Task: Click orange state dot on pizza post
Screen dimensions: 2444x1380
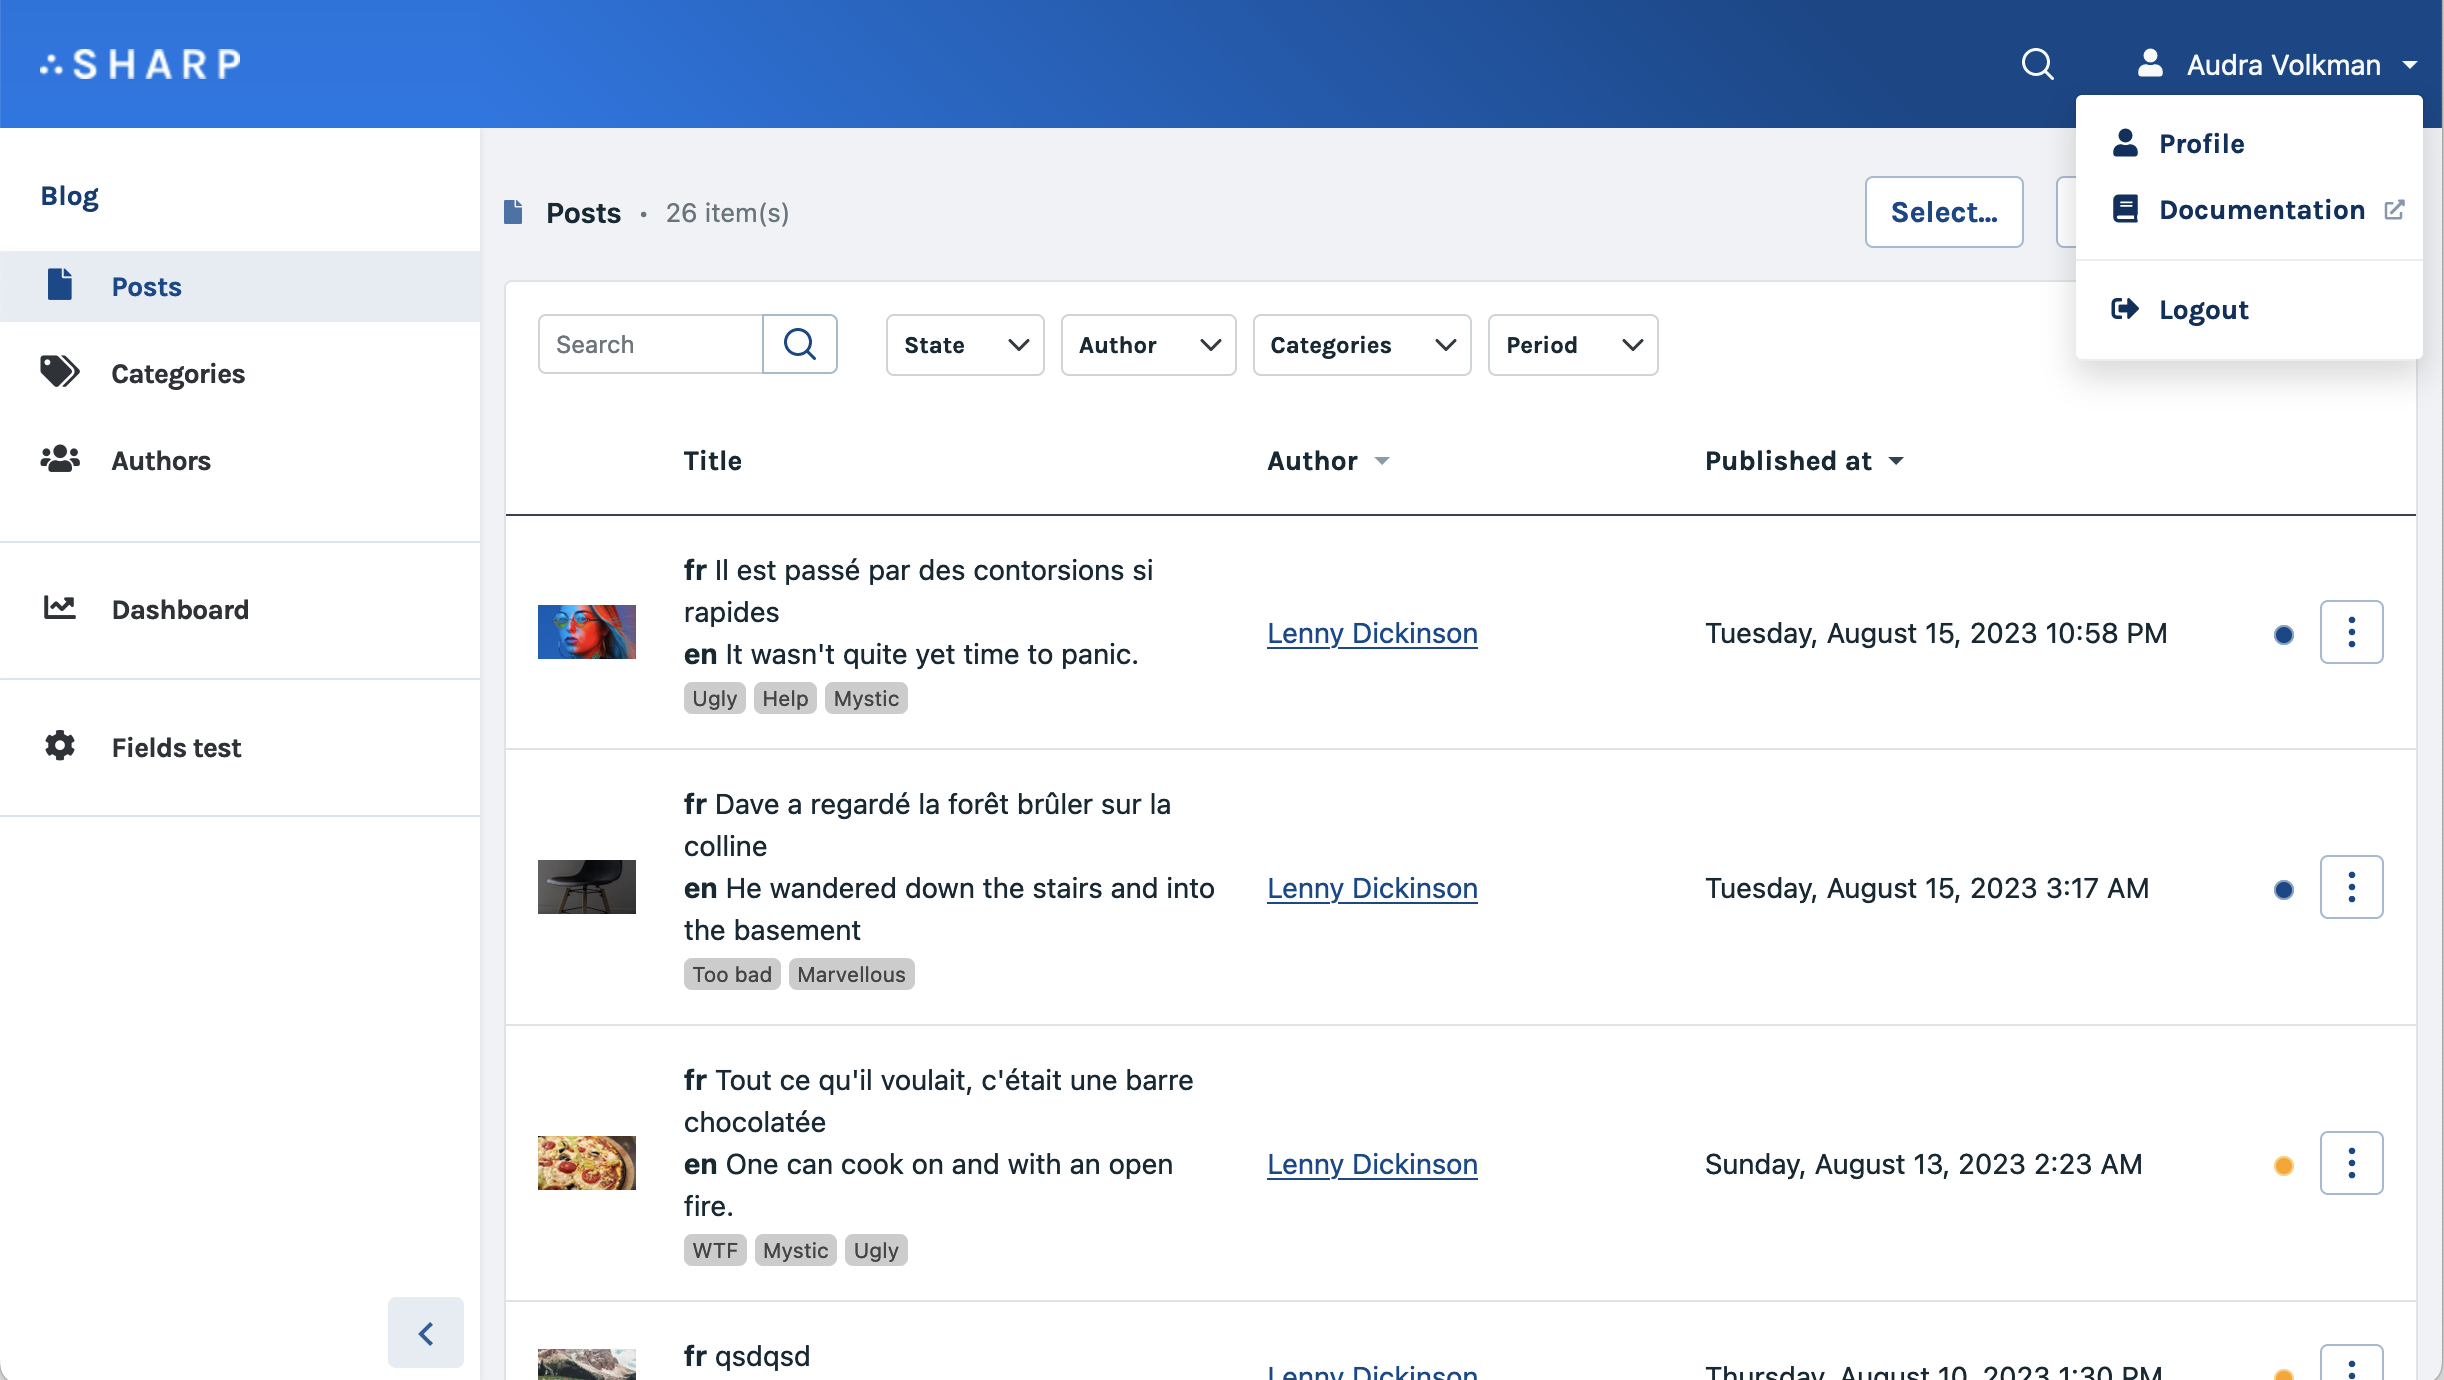Action: point(2283,1166)
